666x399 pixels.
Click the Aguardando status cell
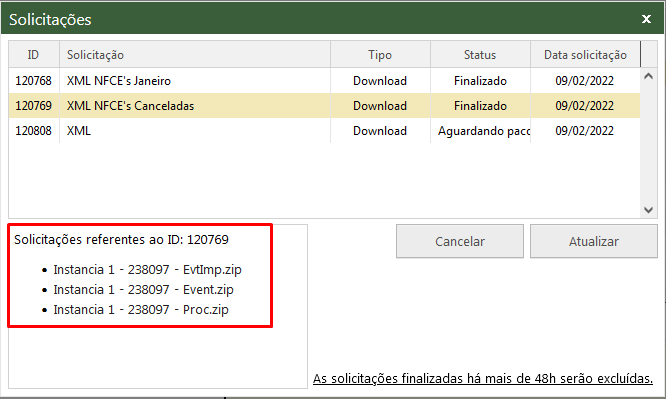480,131
